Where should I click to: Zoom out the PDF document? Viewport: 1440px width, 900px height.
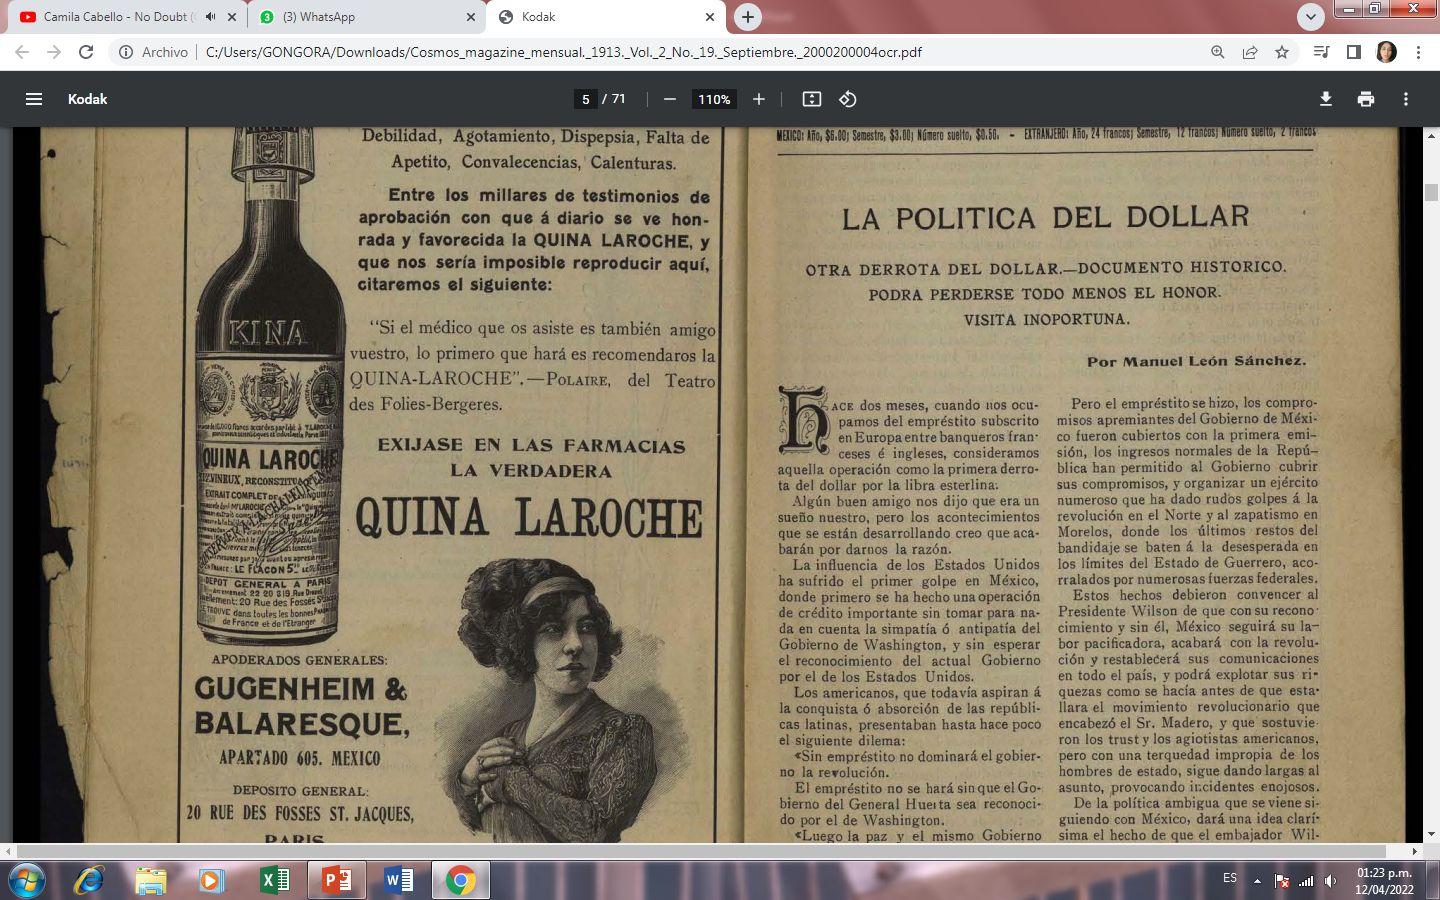(670, 99)
